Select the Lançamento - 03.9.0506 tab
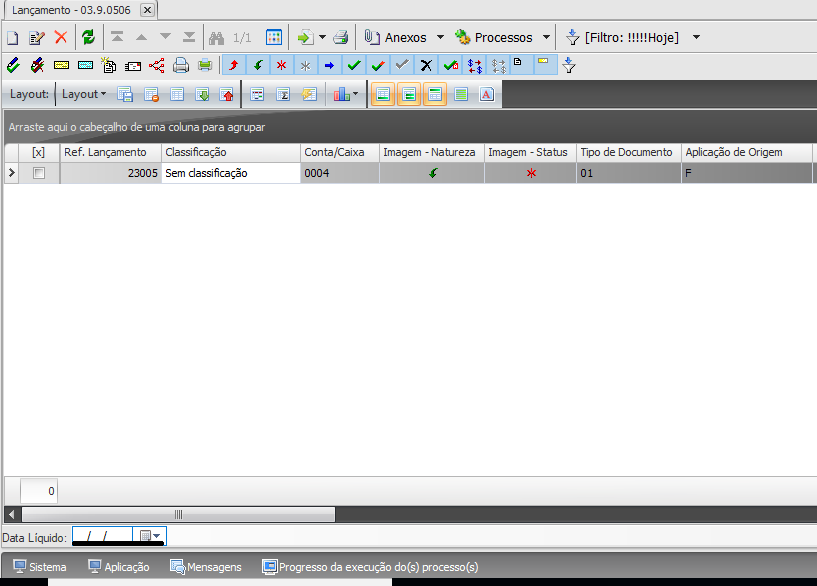817x586 pixels. [71, 10]
